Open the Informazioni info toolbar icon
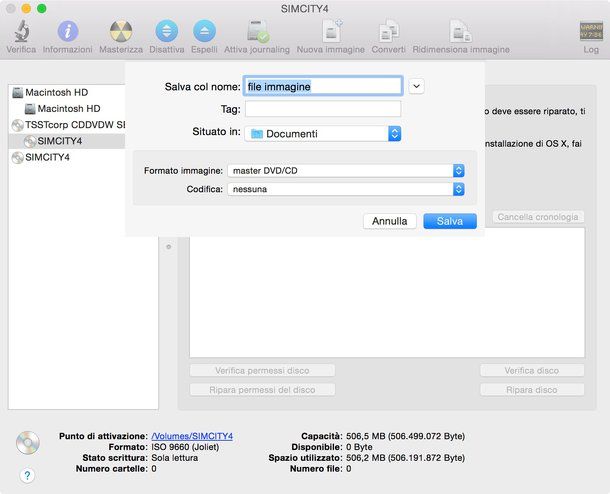Screen dimensions: 610x494 point(68,31)
